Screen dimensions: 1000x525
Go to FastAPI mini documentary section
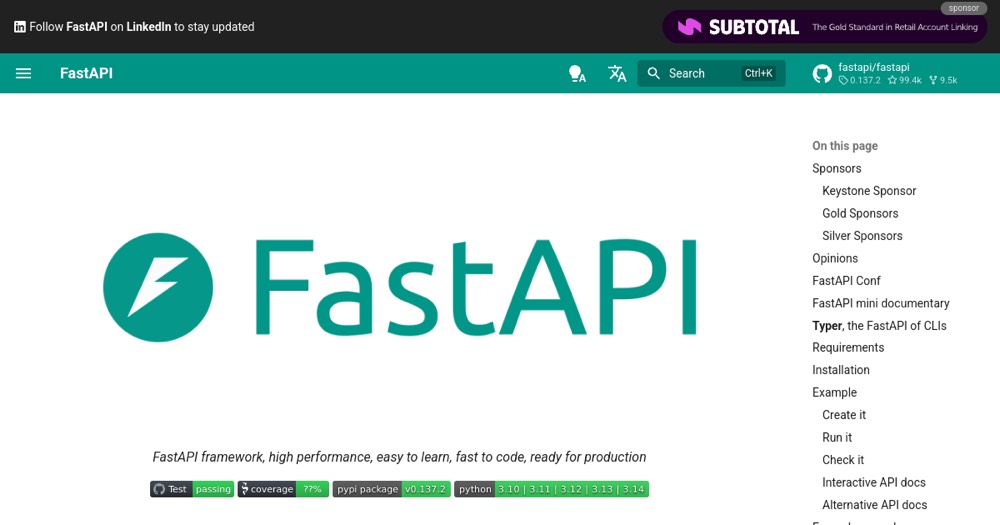point(881,303)
